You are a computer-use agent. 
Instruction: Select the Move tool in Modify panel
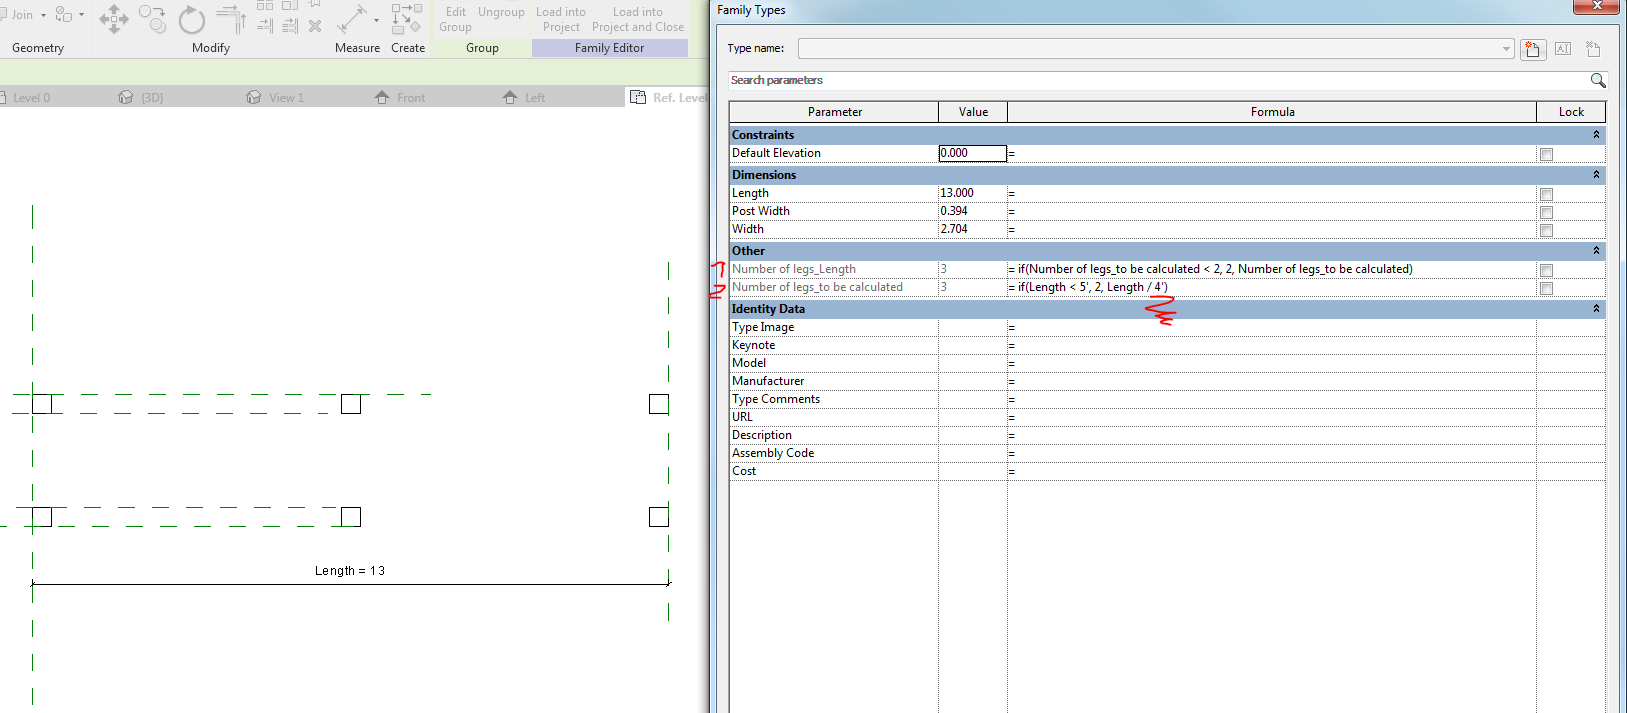113,19
